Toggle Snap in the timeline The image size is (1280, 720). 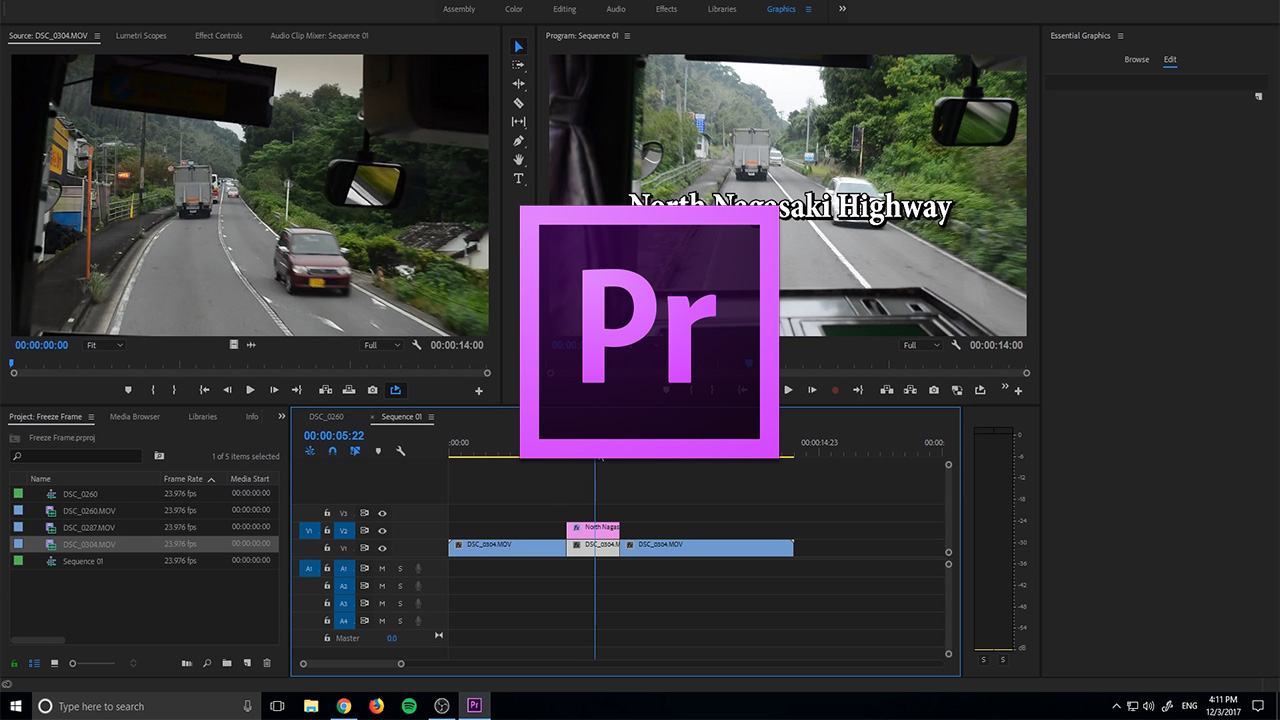(332, 451)
